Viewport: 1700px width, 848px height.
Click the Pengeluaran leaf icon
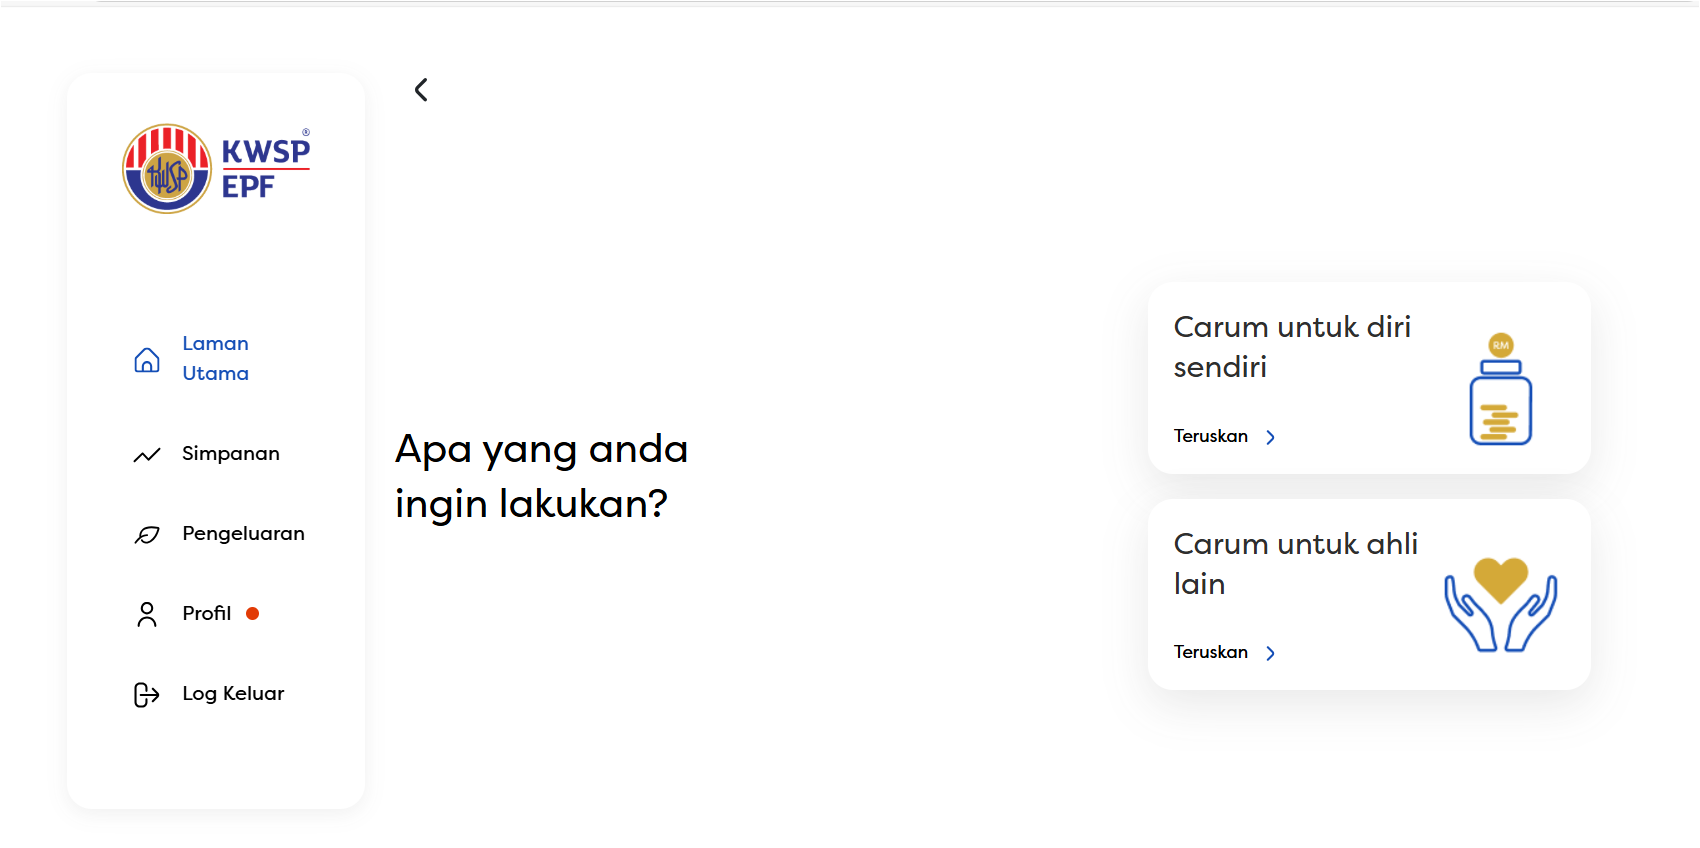pyautogui.click(x=147, y=535)
